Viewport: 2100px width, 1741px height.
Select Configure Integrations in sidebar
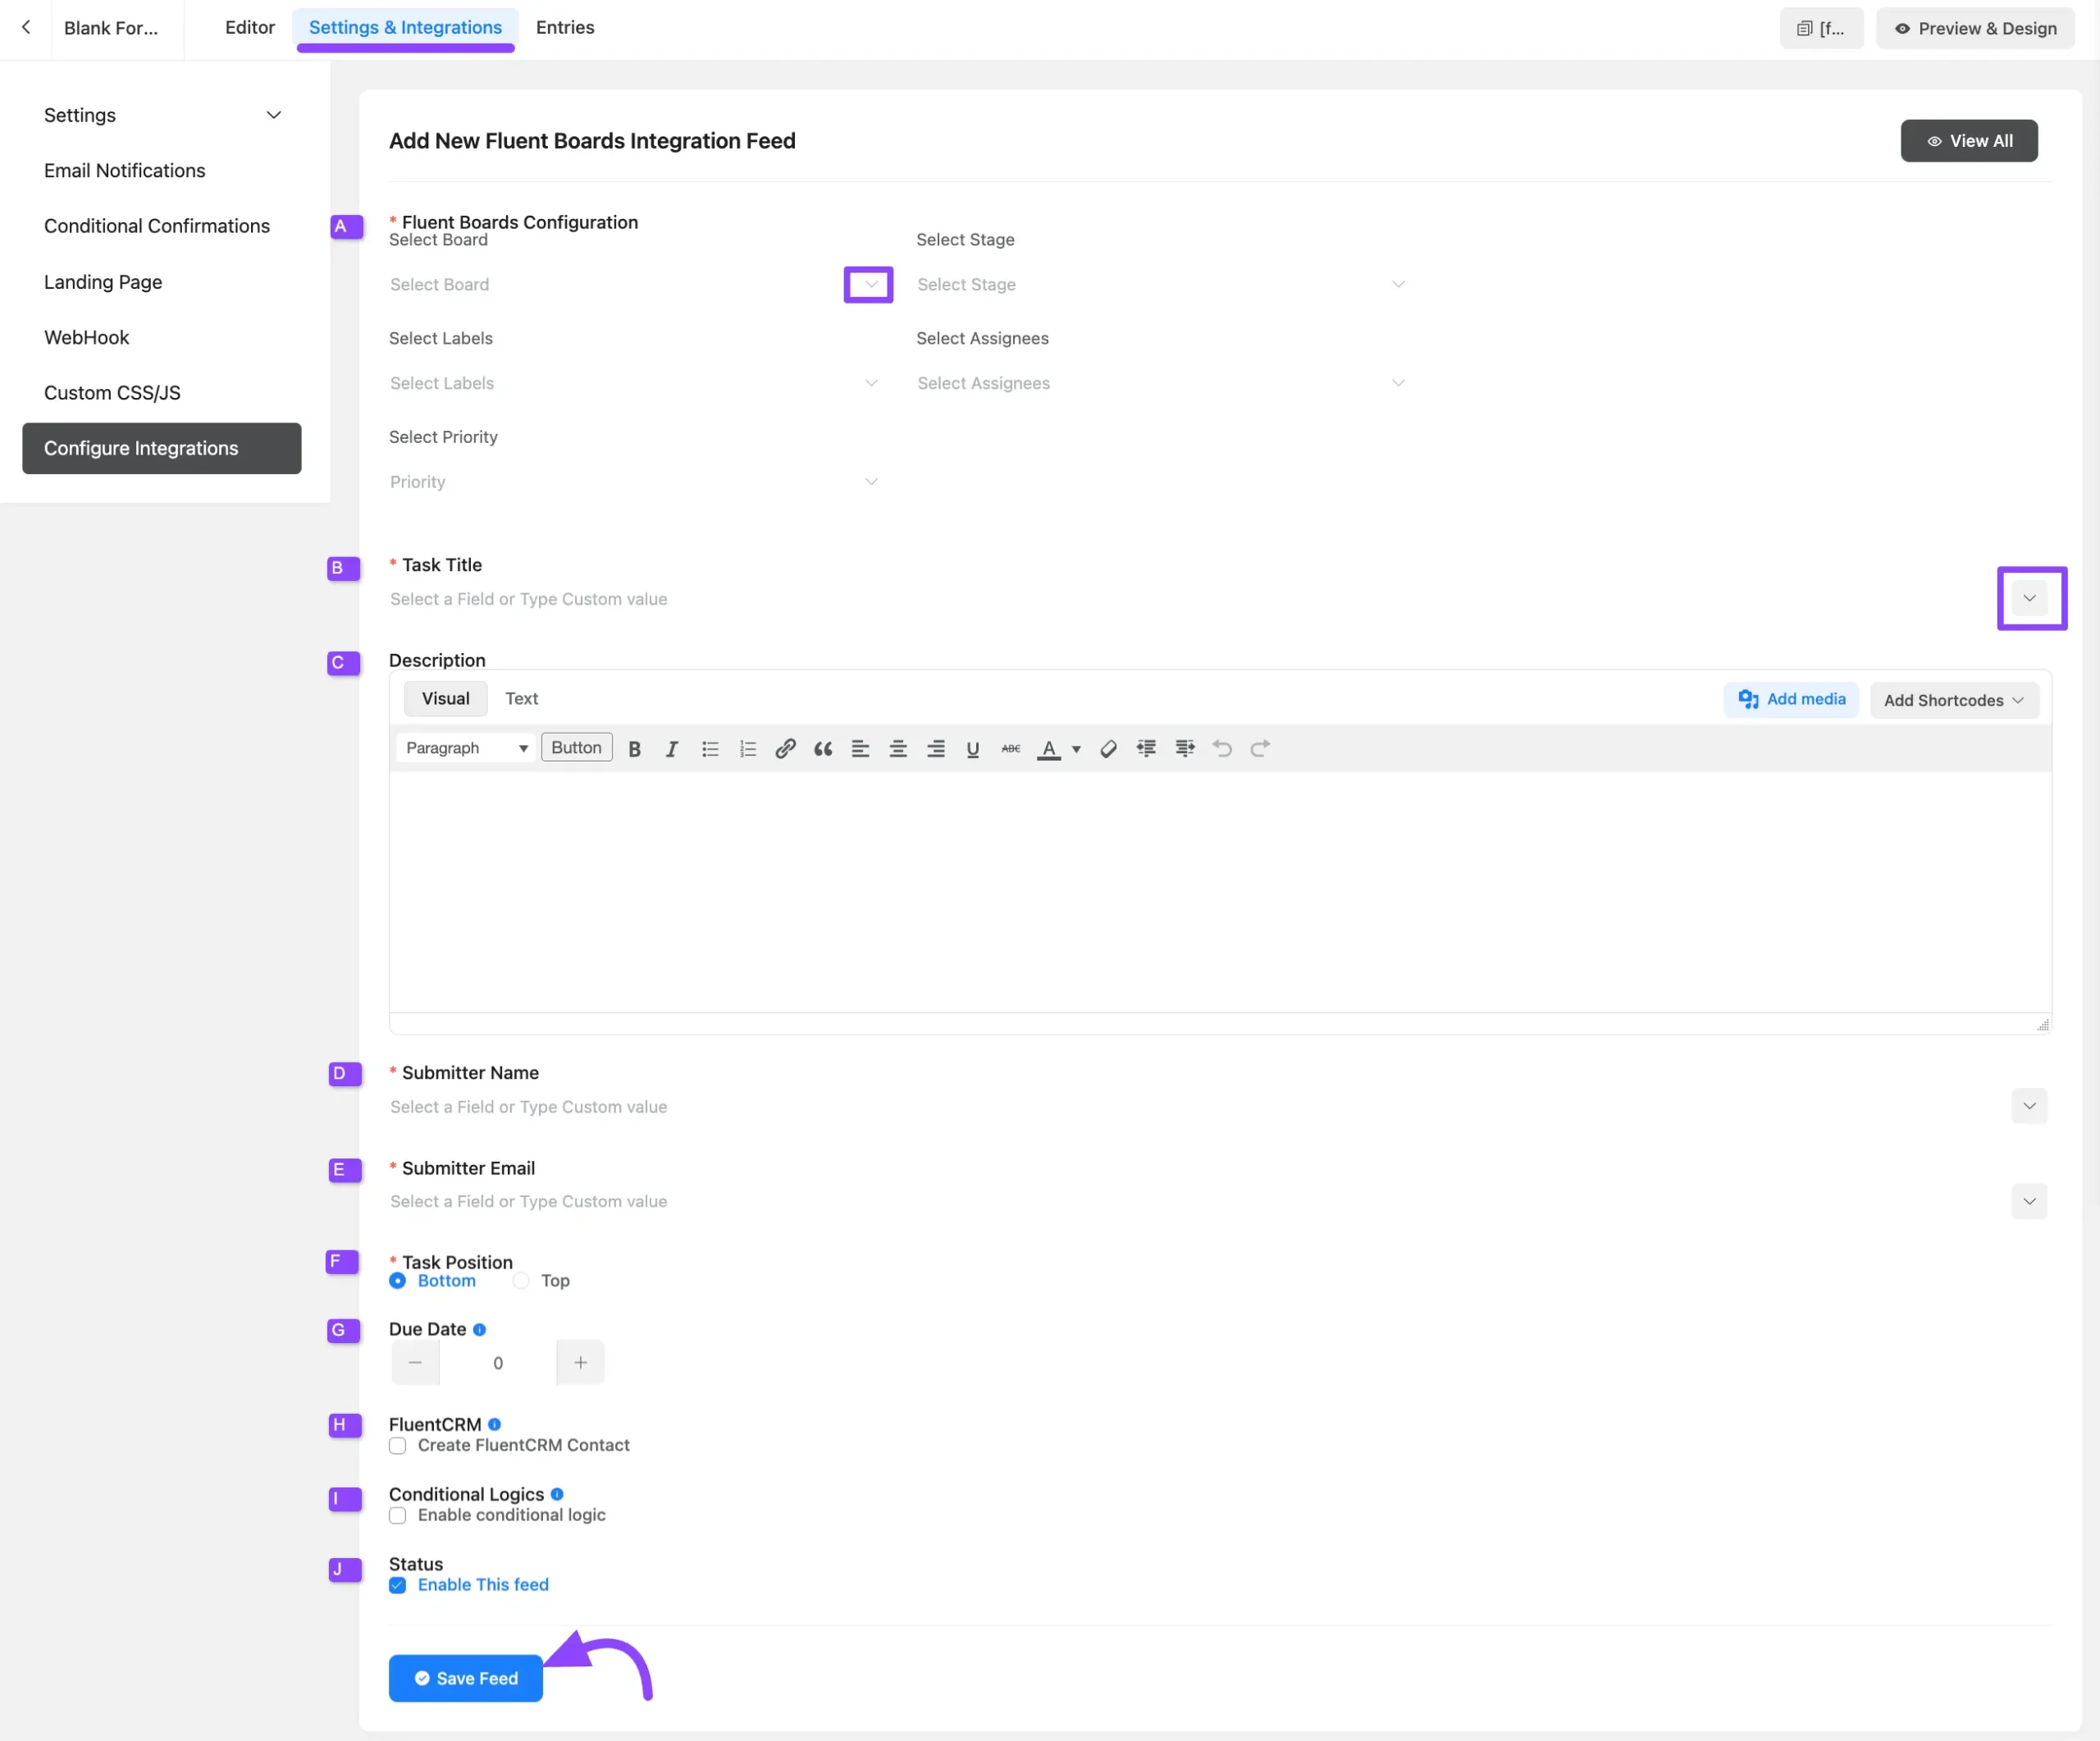click(x=162, y=448)
